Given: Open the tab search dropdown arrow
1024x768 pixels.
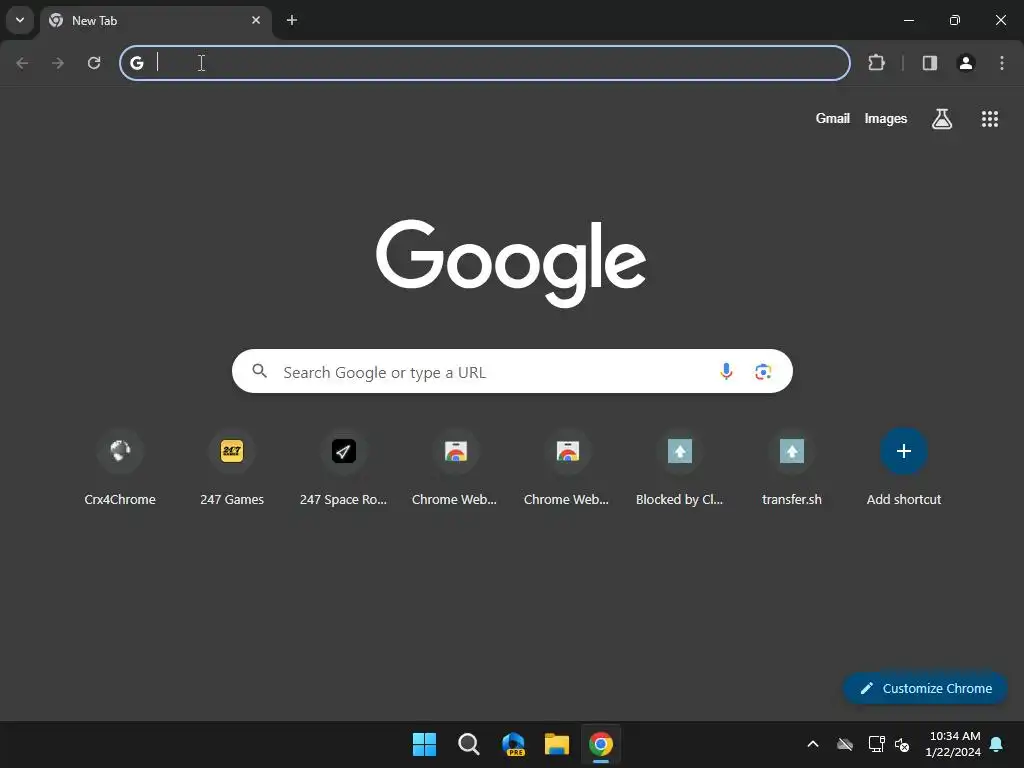Looking at the screenshot, I should (x=20, y=20).
